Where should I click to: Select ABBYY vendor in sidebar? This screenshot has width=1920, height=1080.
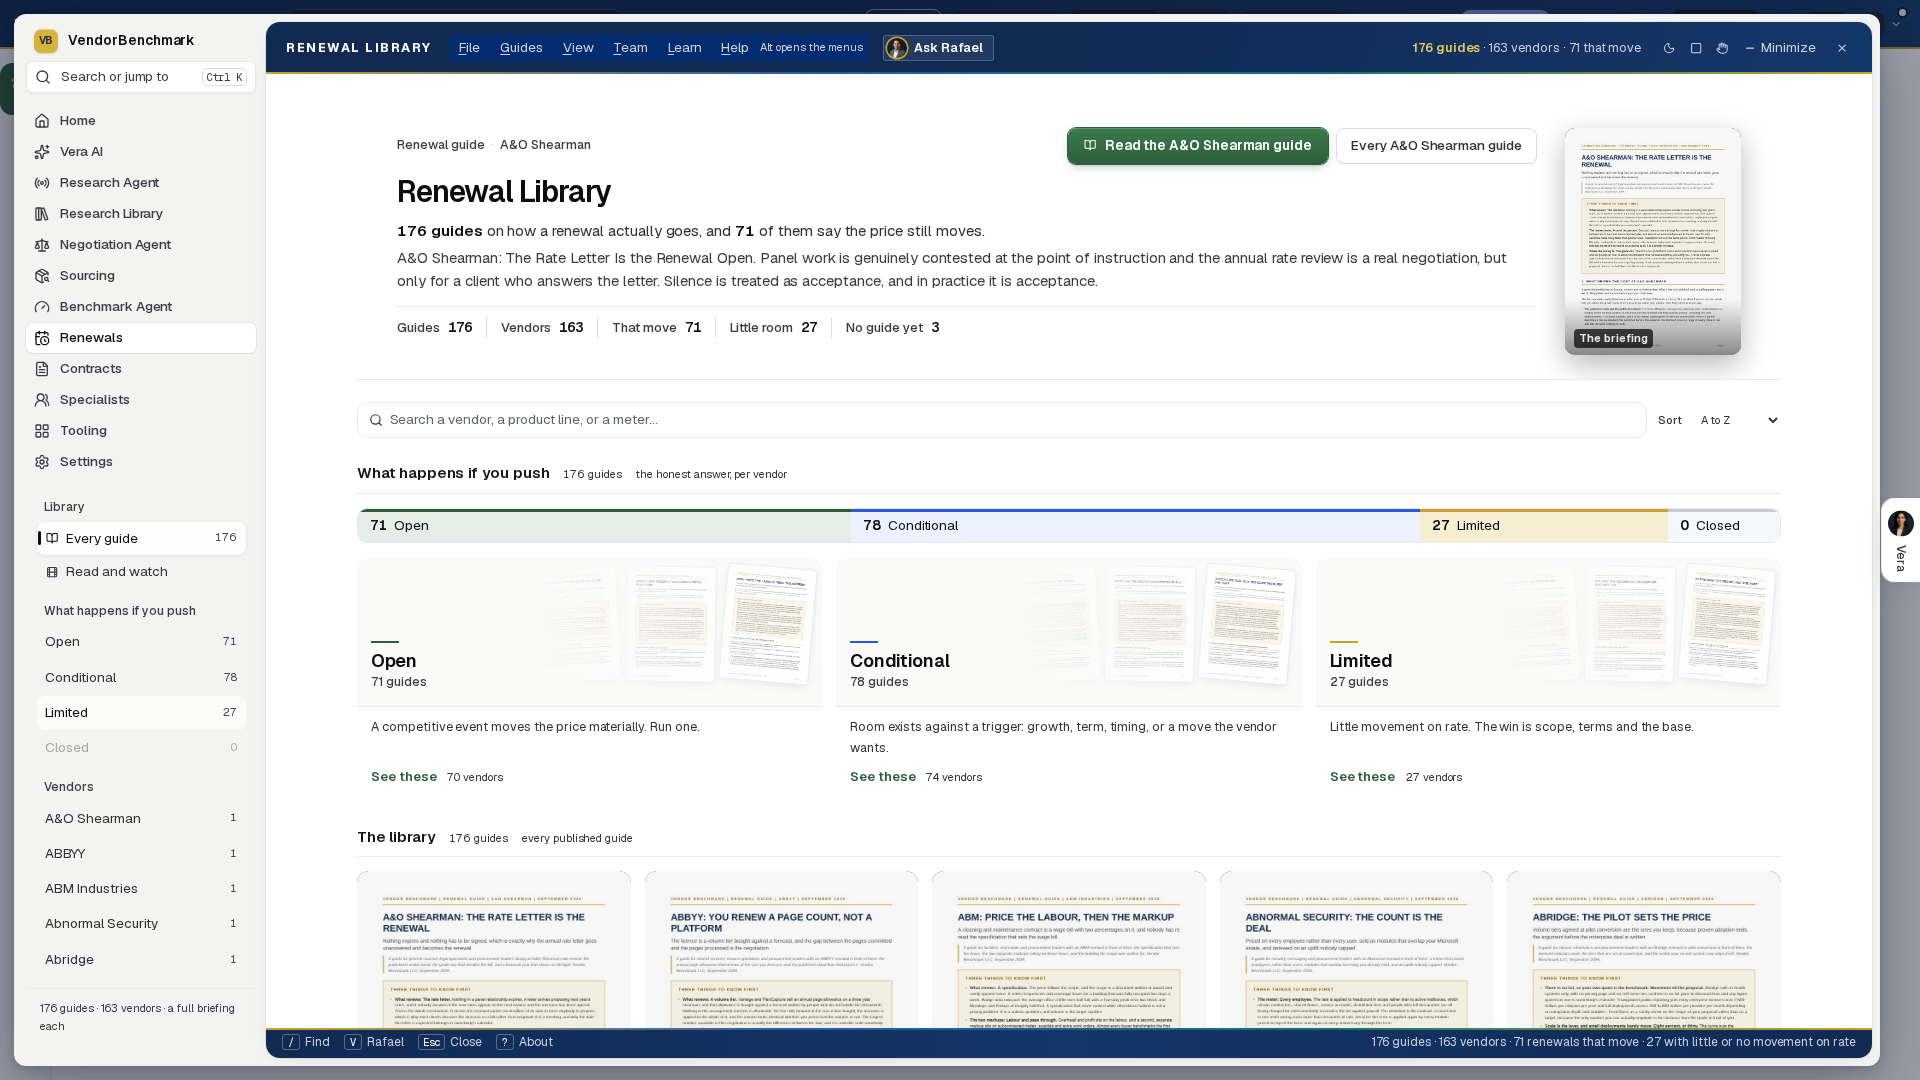141,854
